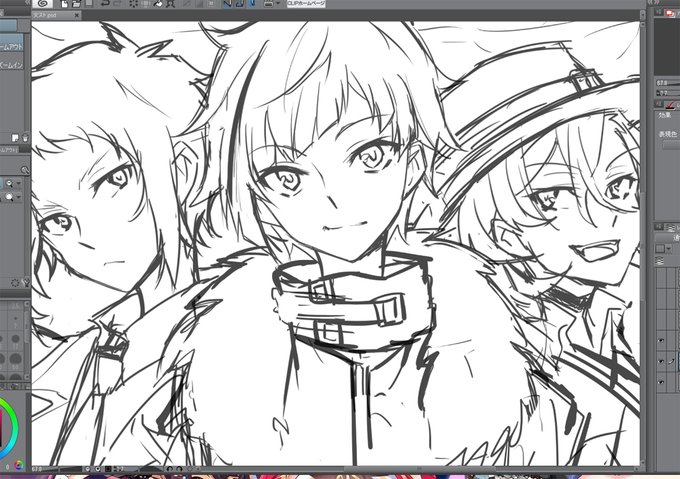Delete sub tool via trash icon

click(26, 138)
